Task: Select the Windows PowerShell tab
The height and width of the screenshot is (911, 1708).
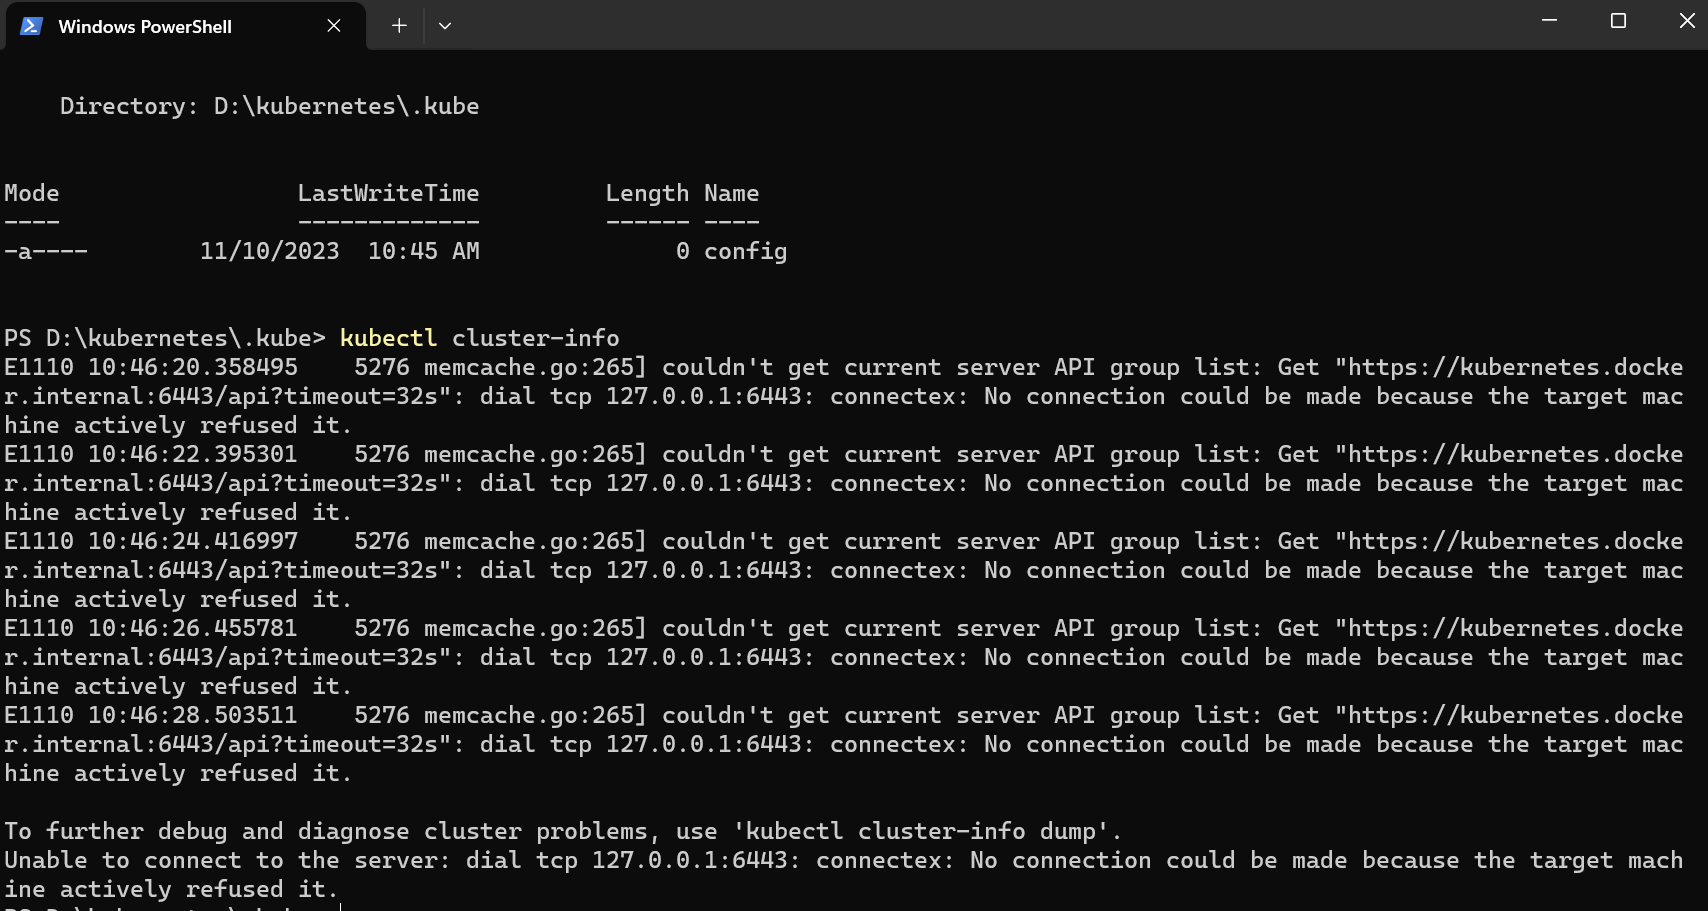Action: (146, 26)
